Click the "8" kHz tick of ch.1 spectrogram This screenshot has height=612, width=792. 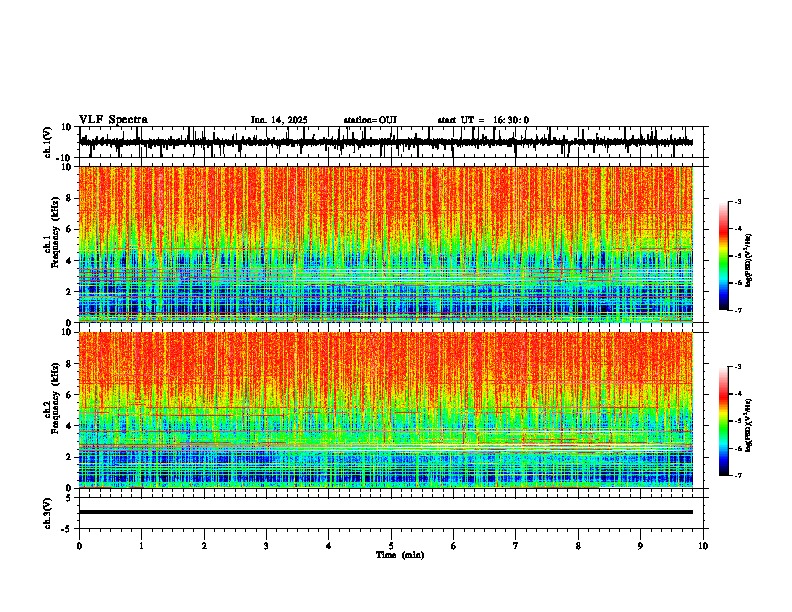tap(70, 198)
